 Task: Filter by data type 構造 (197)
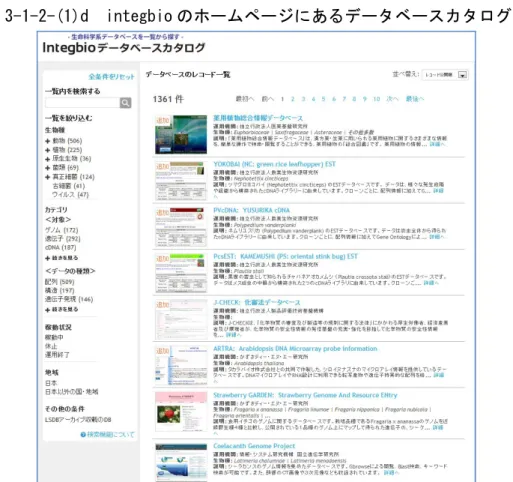tap(59, 291)
